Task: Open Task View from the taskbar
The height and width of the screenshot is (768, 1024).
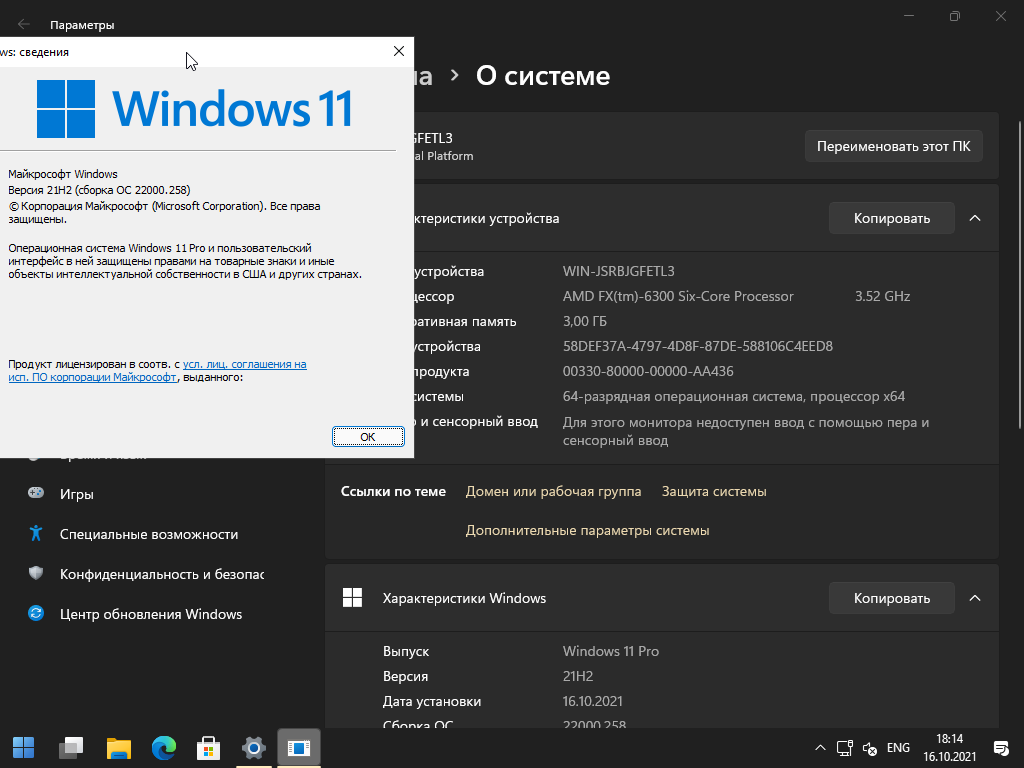Action: point(70,747)
